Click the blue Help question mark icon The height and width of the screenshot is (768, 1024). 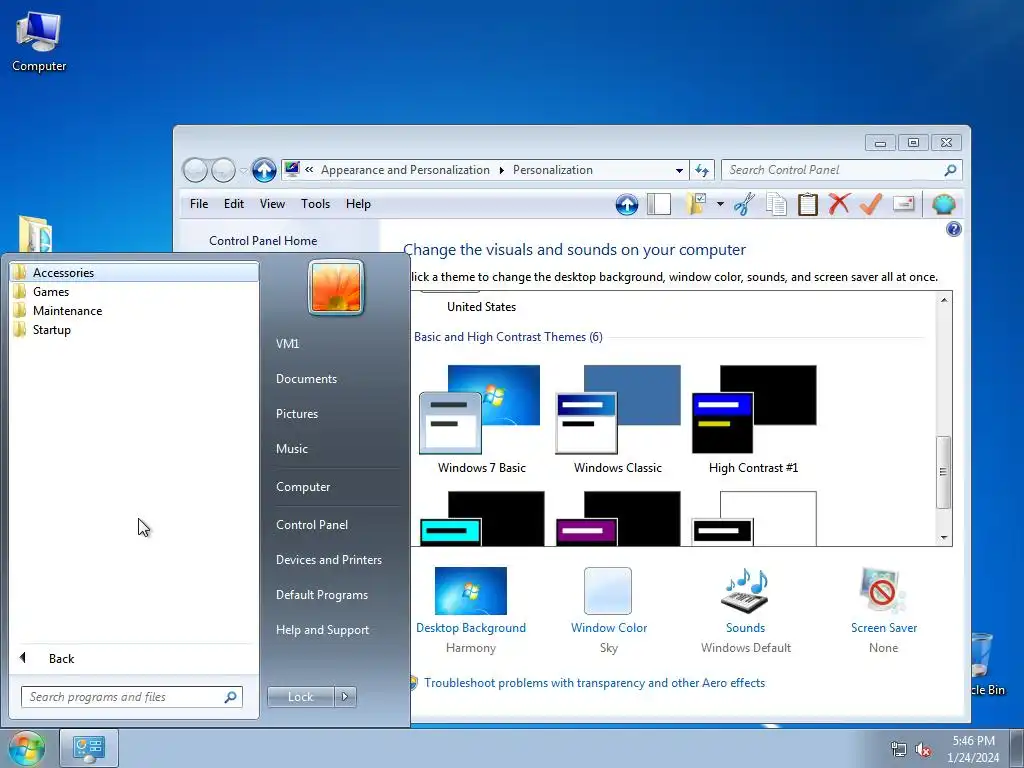click(x=953, y=229)
